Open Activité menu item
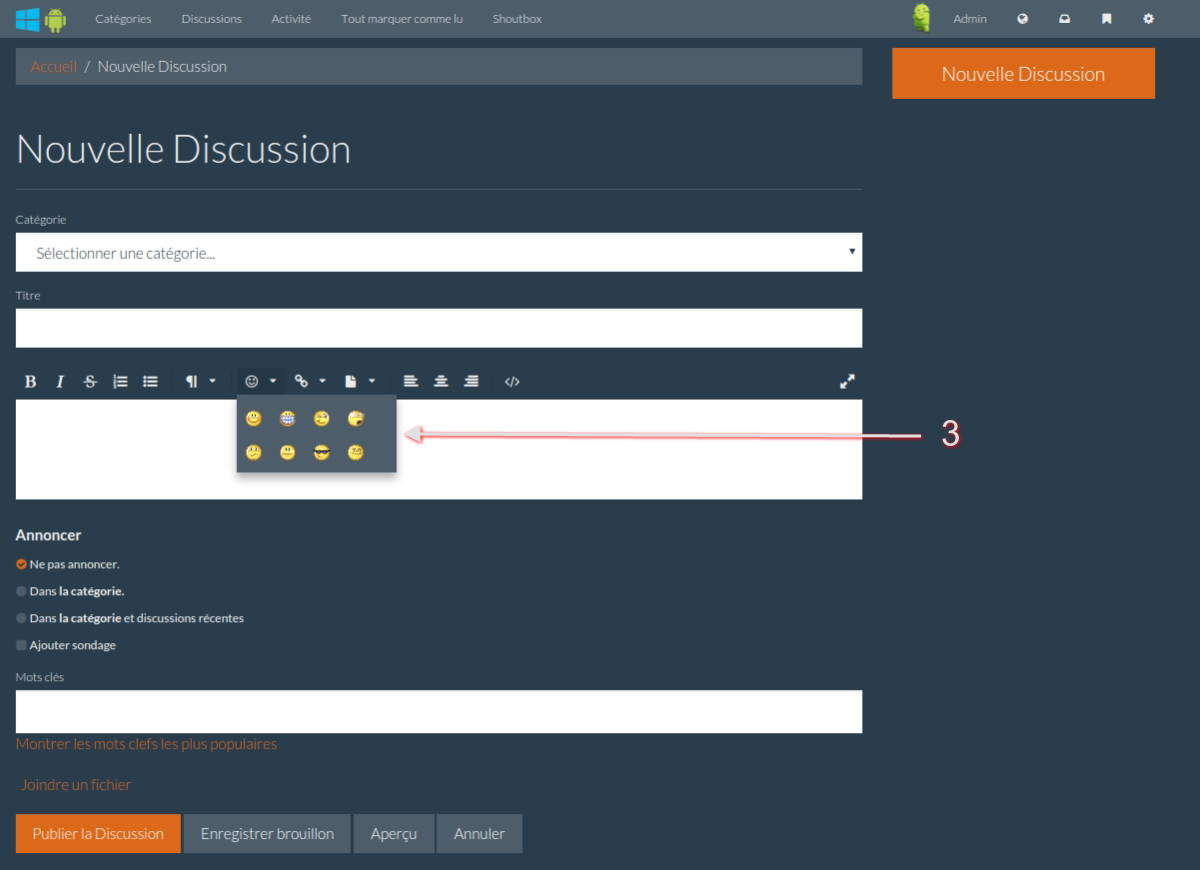The width and height of the screenshot is (1200, 870). tap(291, 19)
